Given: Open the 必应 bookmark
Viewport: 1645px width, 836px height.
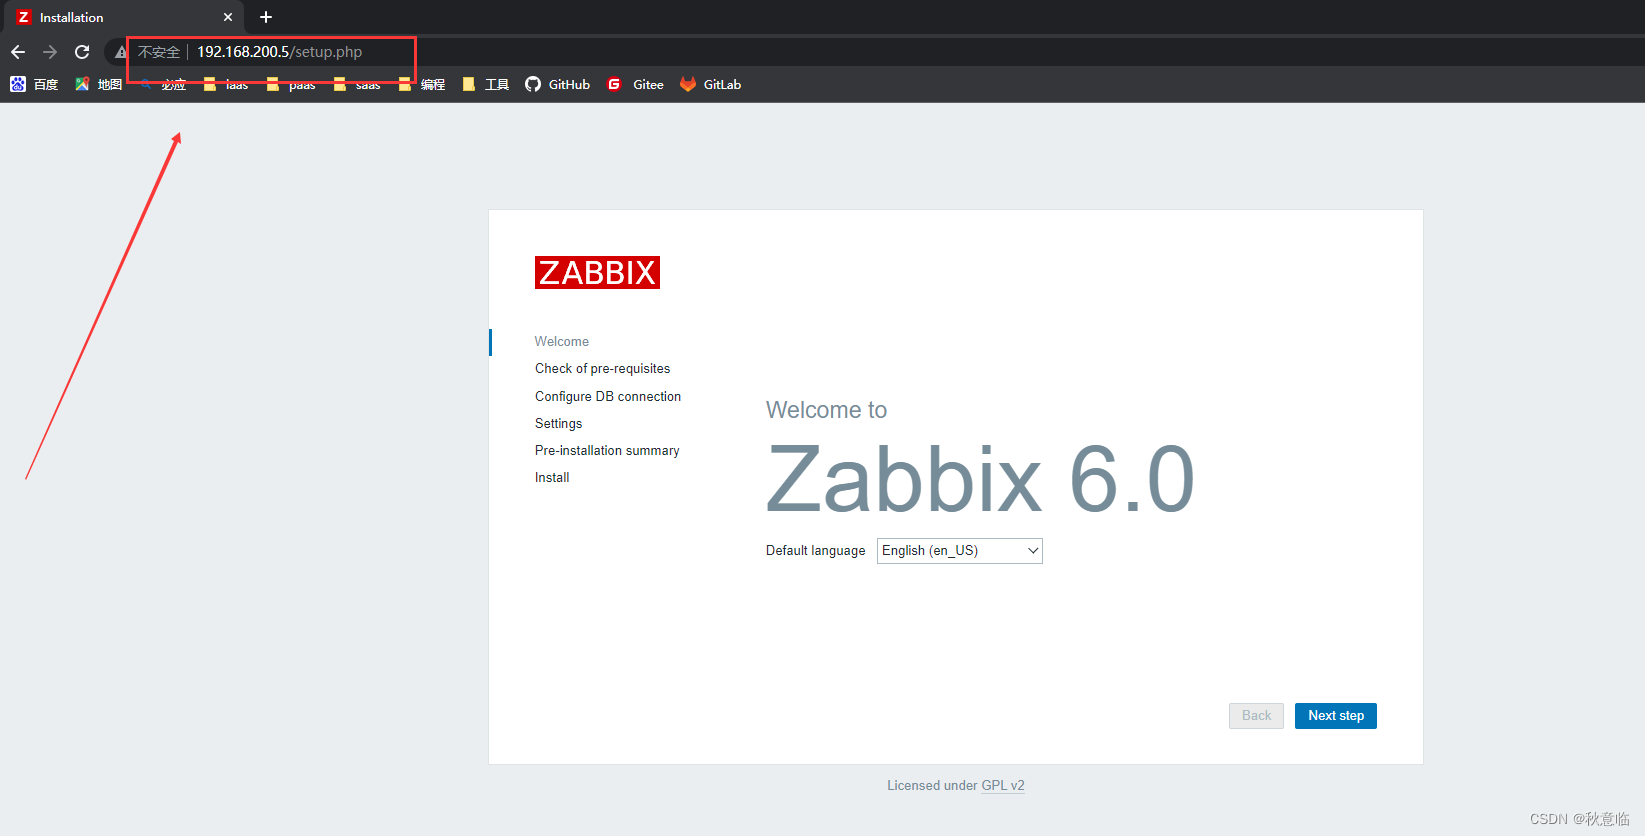Looking at the screenshot, I should pos(163,84).
